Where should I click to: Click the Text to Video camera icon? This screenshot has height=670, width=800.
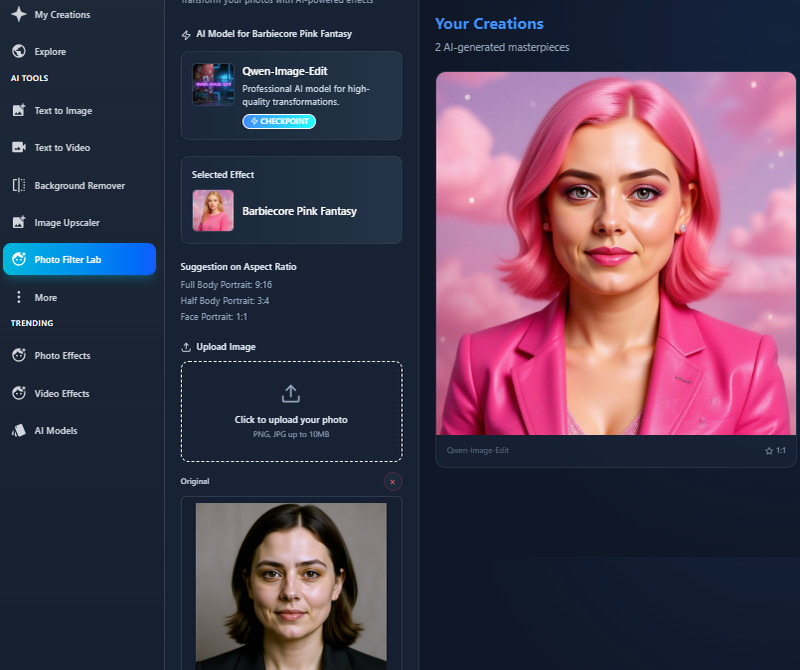coord(19,147)
